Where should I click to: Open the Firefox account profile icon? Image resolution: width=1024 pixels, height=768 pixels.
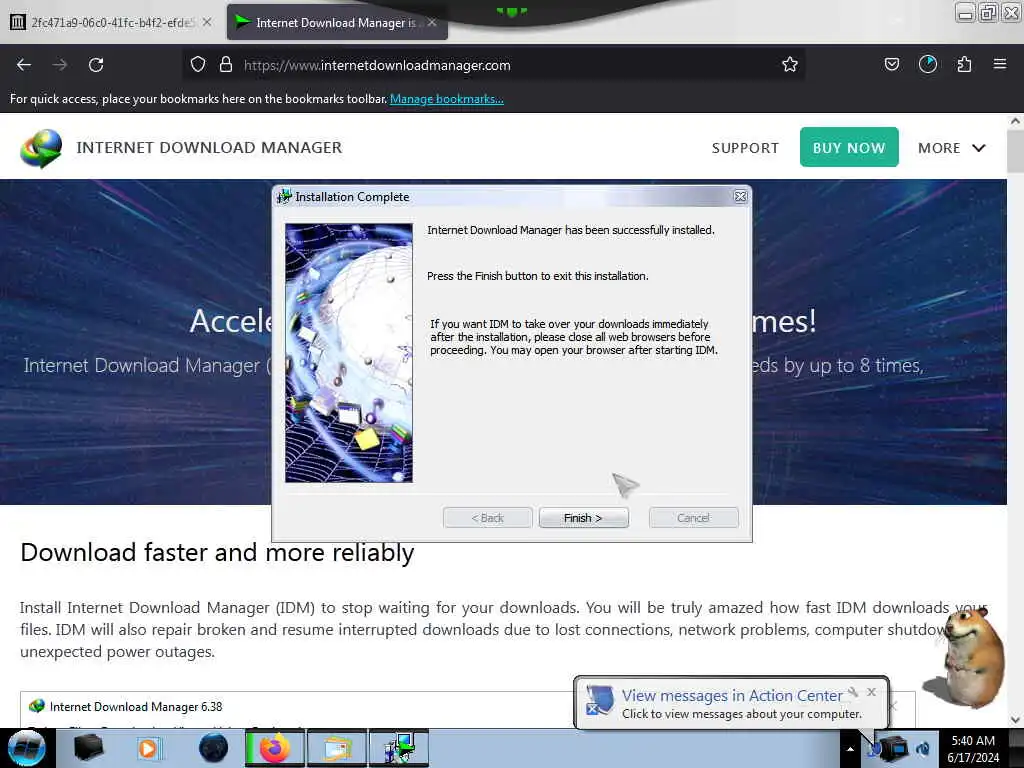[x=927, y=65]
